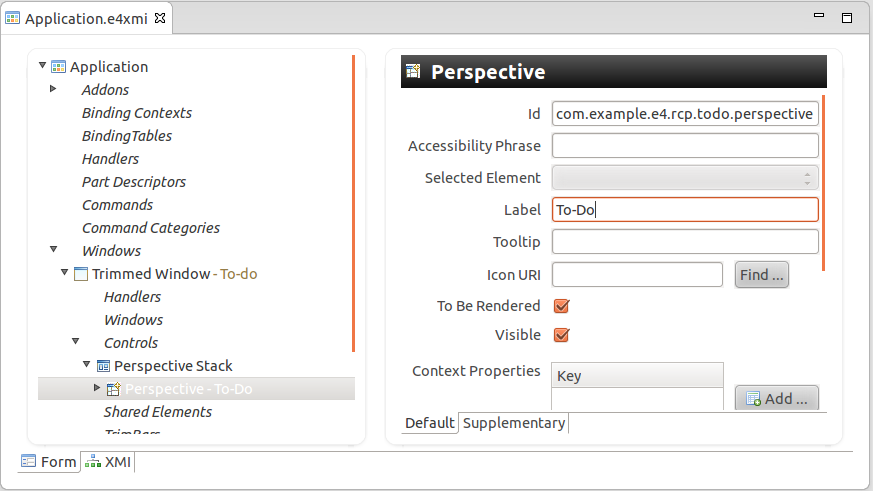This screenshot has height=491, width=873.
Task: Uncheck the To Be Rendered checkbox
Action: point(561,306)
